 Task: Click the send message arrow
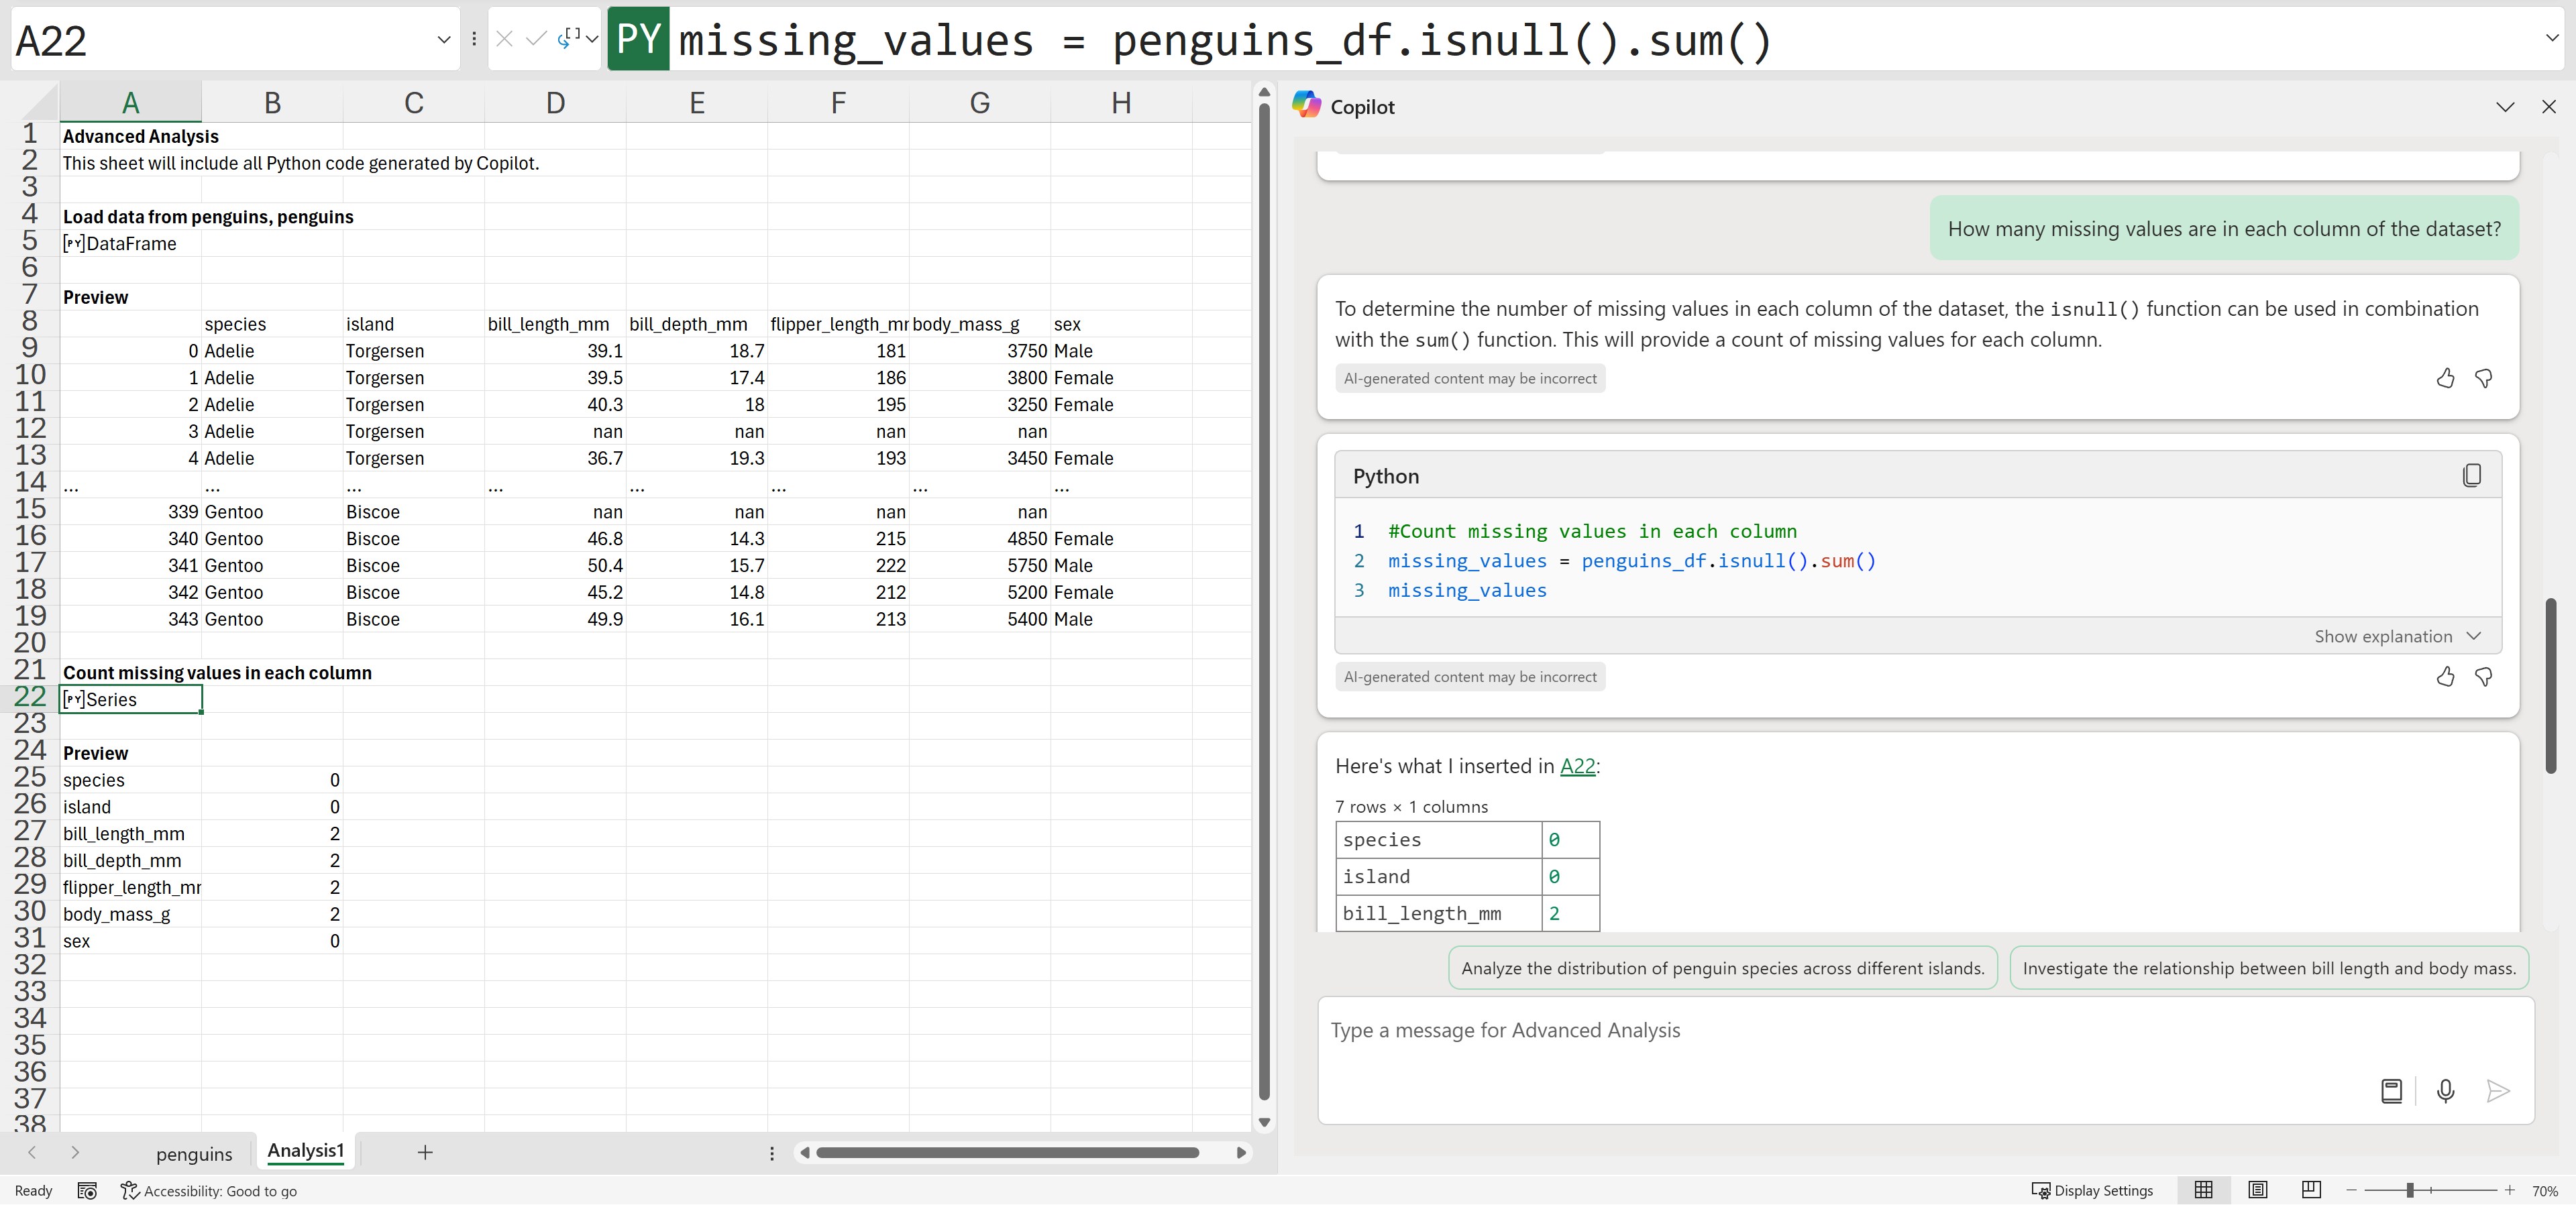point(2497,1090)
